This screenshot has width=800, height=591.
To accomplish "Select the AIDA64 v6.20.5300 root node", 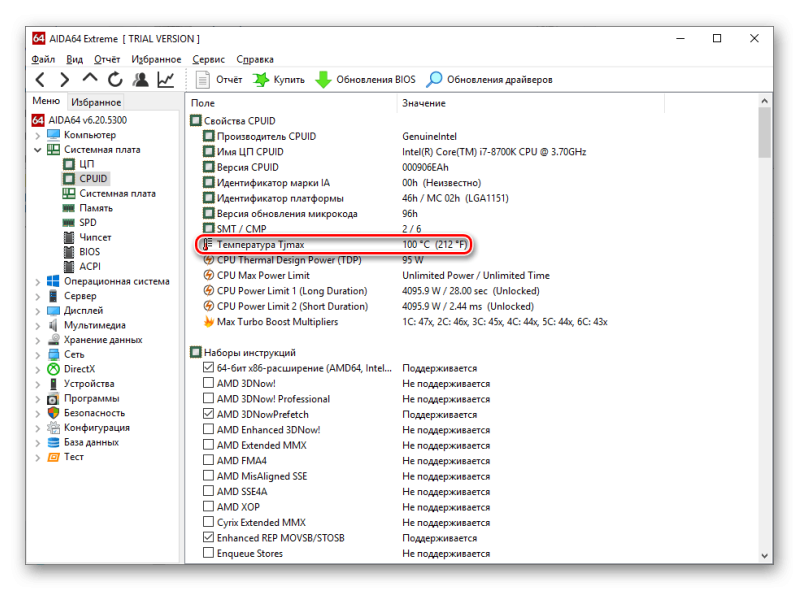I will [x=80, y=120].
